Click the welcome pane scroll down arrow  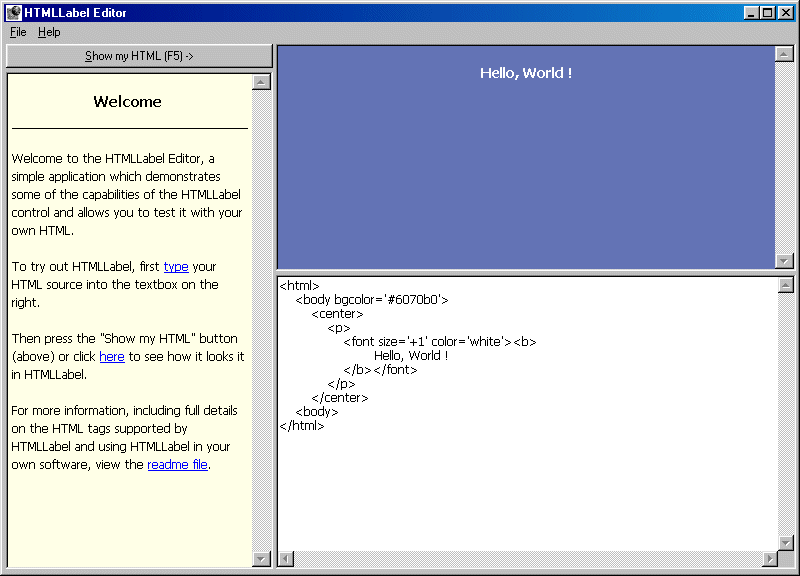point(261,559)
